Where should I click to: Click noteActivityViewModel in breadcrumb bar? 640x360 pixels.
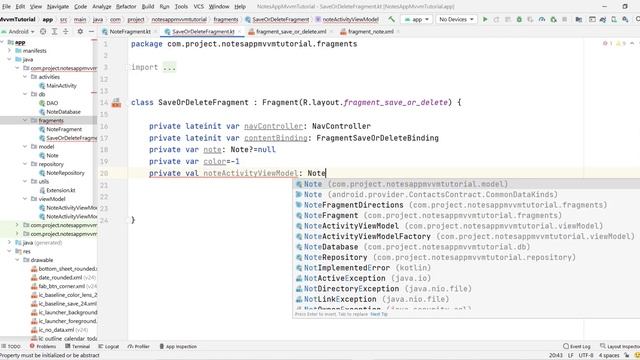click(347, 19)
